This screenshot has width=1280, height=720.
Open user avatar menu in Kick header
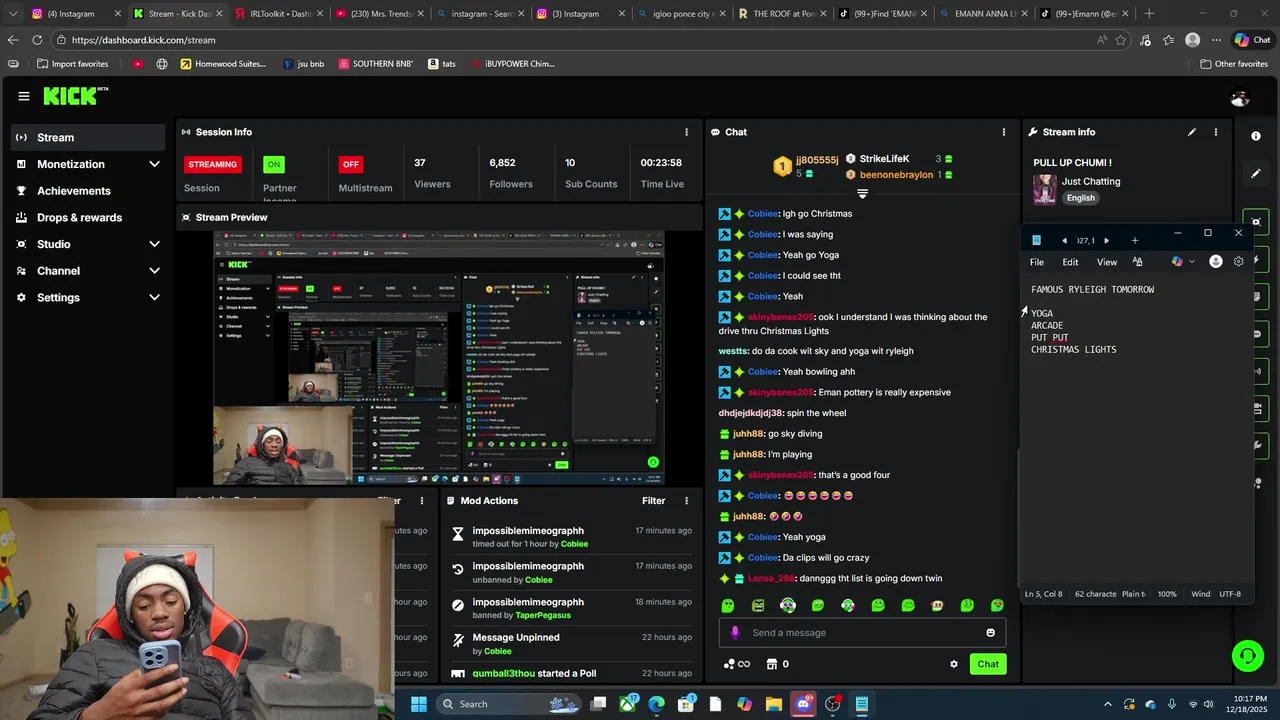1240,97
